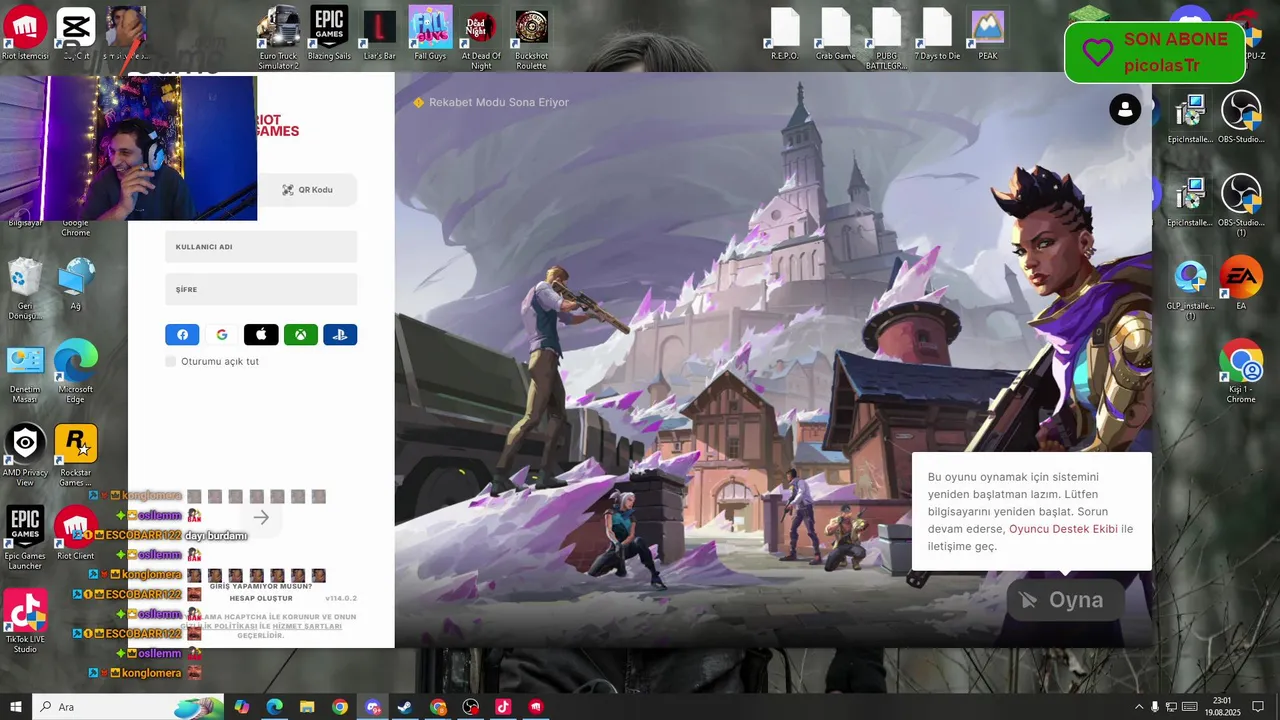Open the Hesap Oluştur link
This screenshot has width=1280, height=720.
click(x=261, y=598)
